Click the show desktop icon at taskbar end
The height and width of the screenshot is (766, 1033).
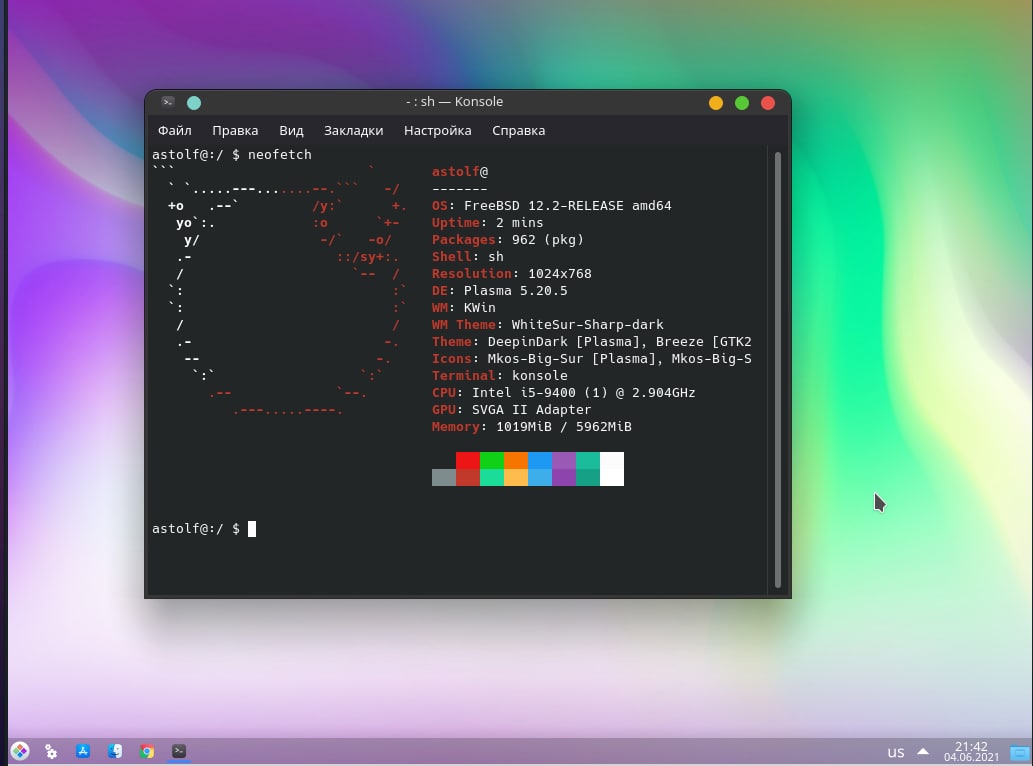pos(1020,752)
